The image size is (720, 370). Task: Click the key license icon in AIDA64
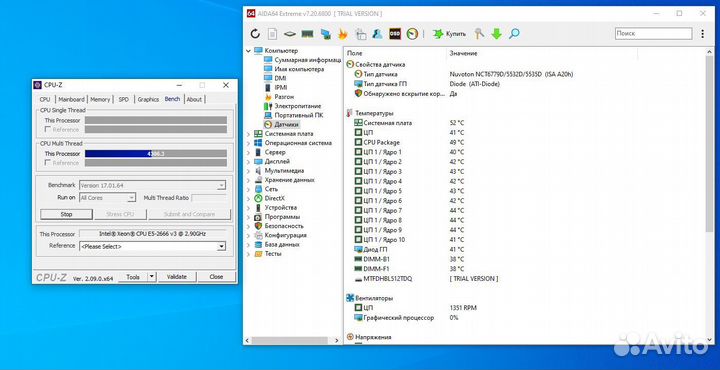point(479,34)
